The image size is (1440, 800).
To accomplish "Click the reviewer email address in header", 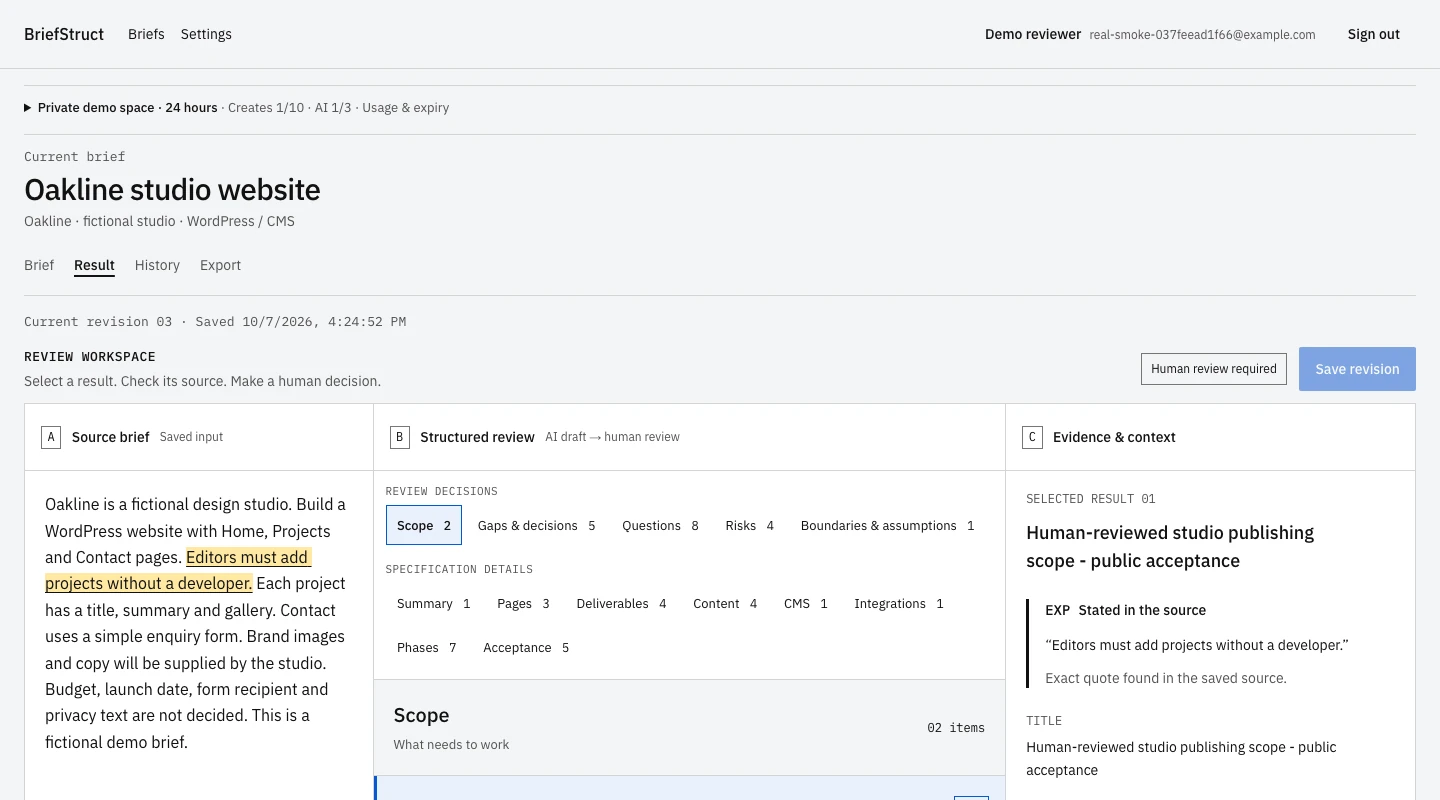I will click(1202, 34).
